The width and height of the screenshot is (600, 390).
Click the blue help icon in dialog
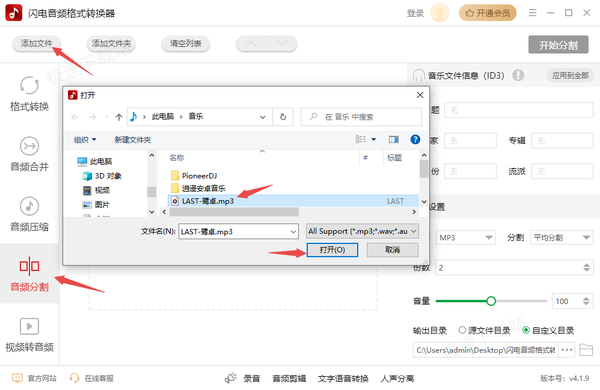click(x=415, y=139)
